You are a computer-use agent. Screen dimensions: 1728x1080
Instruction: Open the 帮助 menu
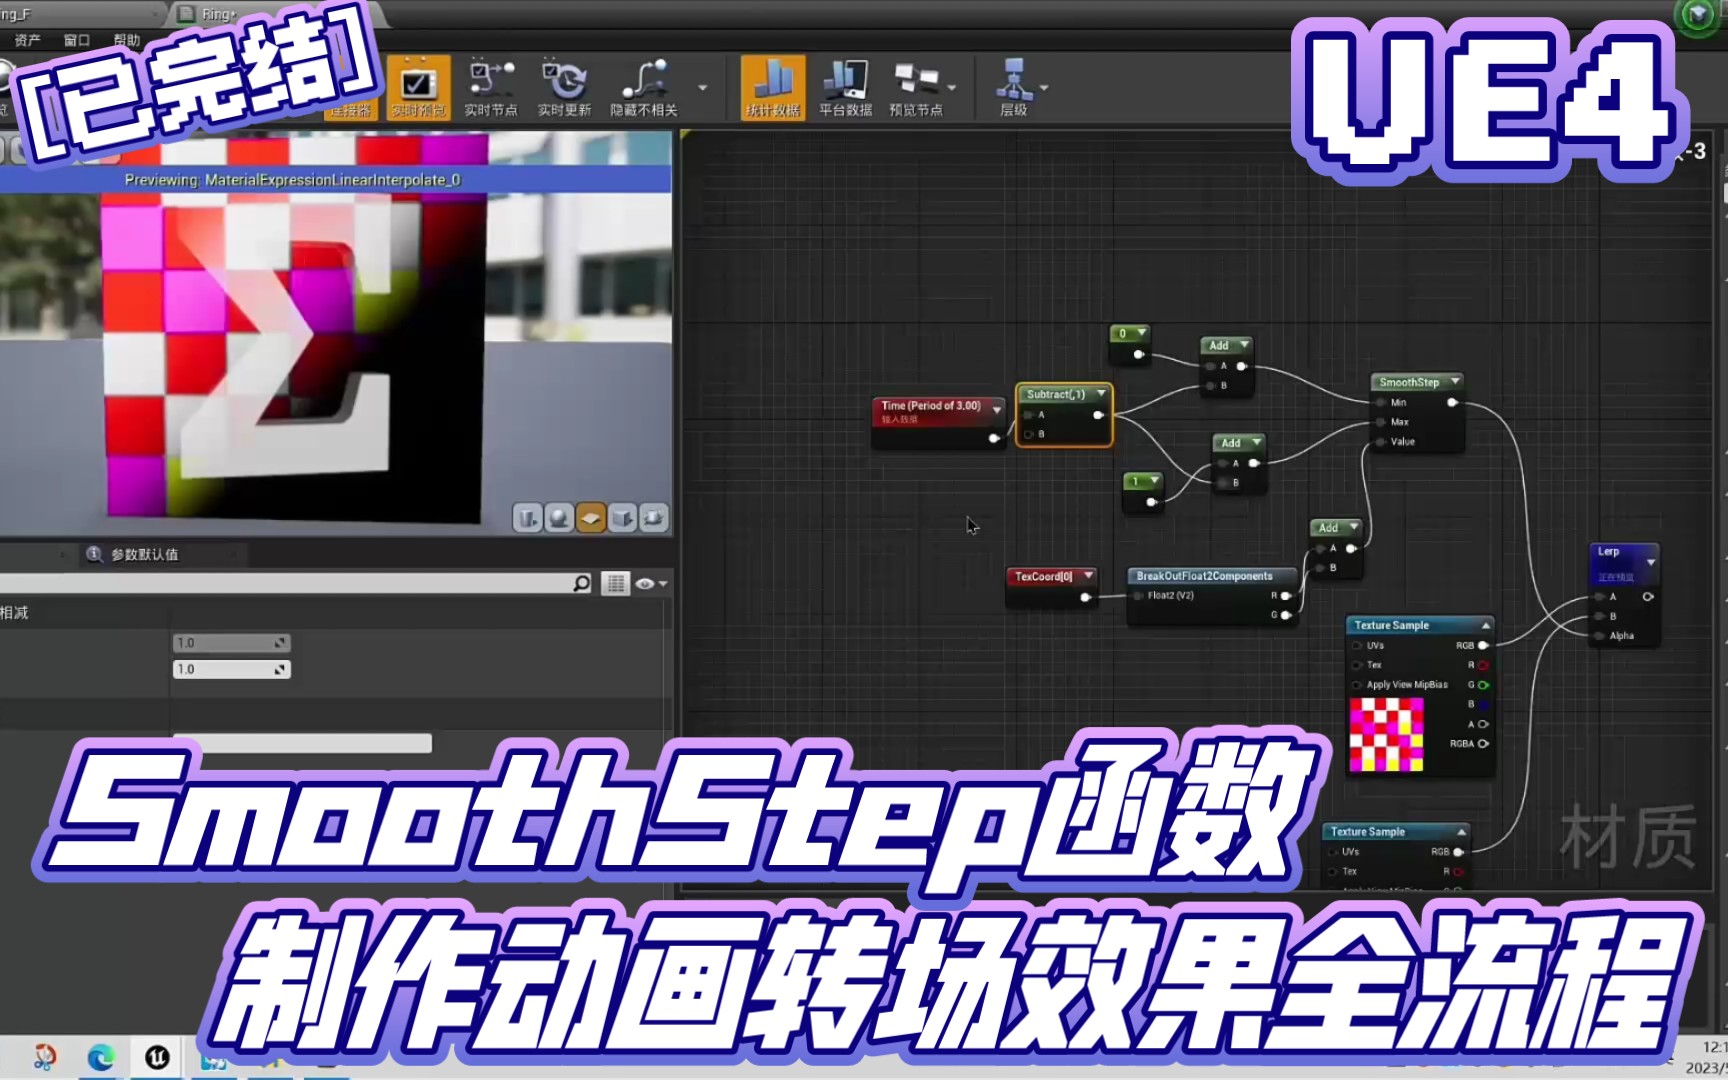coord(127,40)
